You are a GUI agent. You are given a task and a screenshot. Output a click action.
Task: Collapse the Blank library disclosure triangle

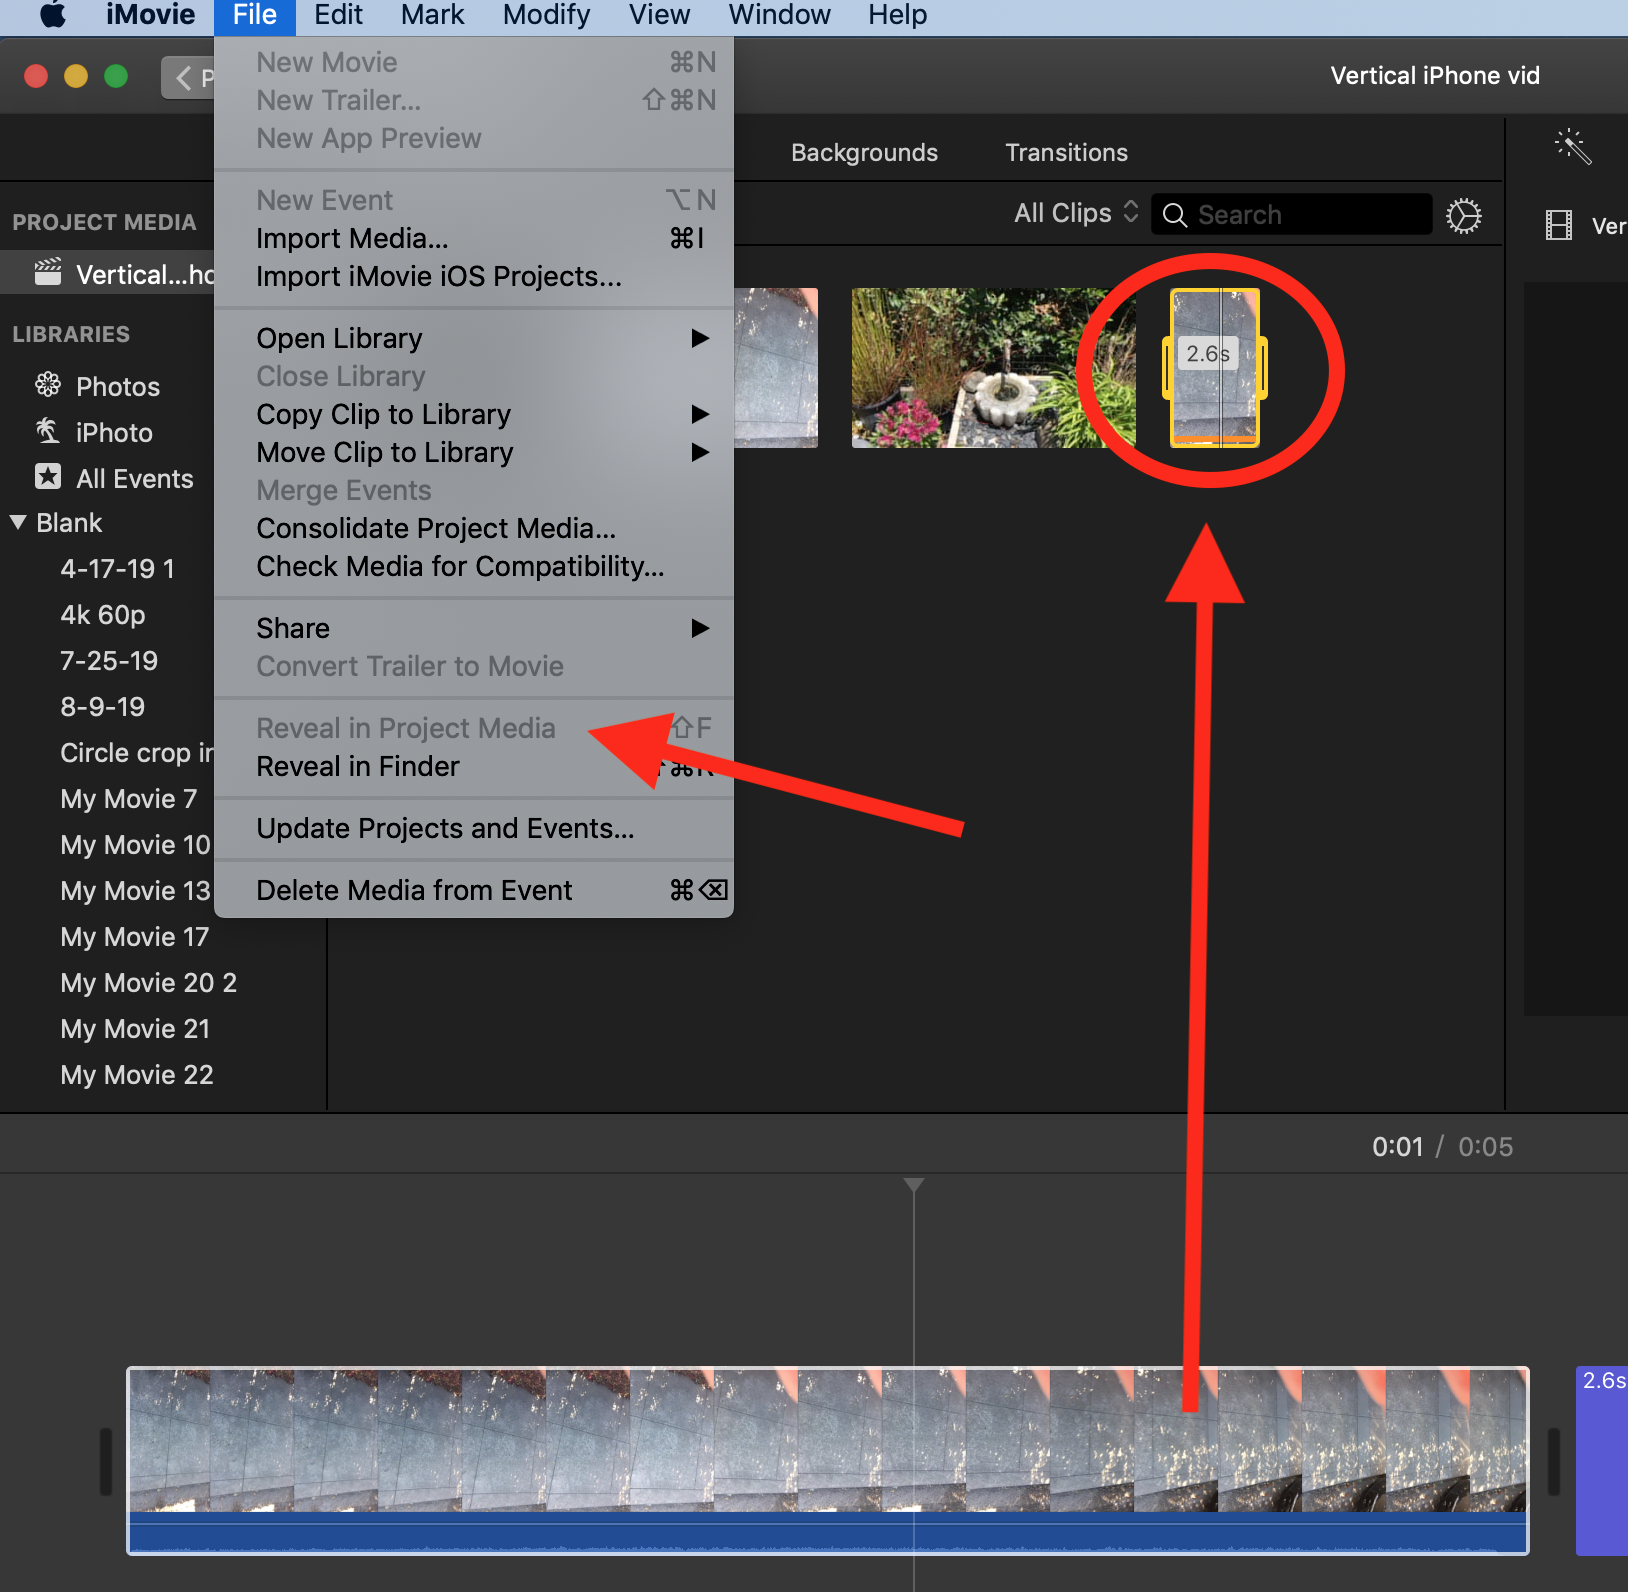18,522
